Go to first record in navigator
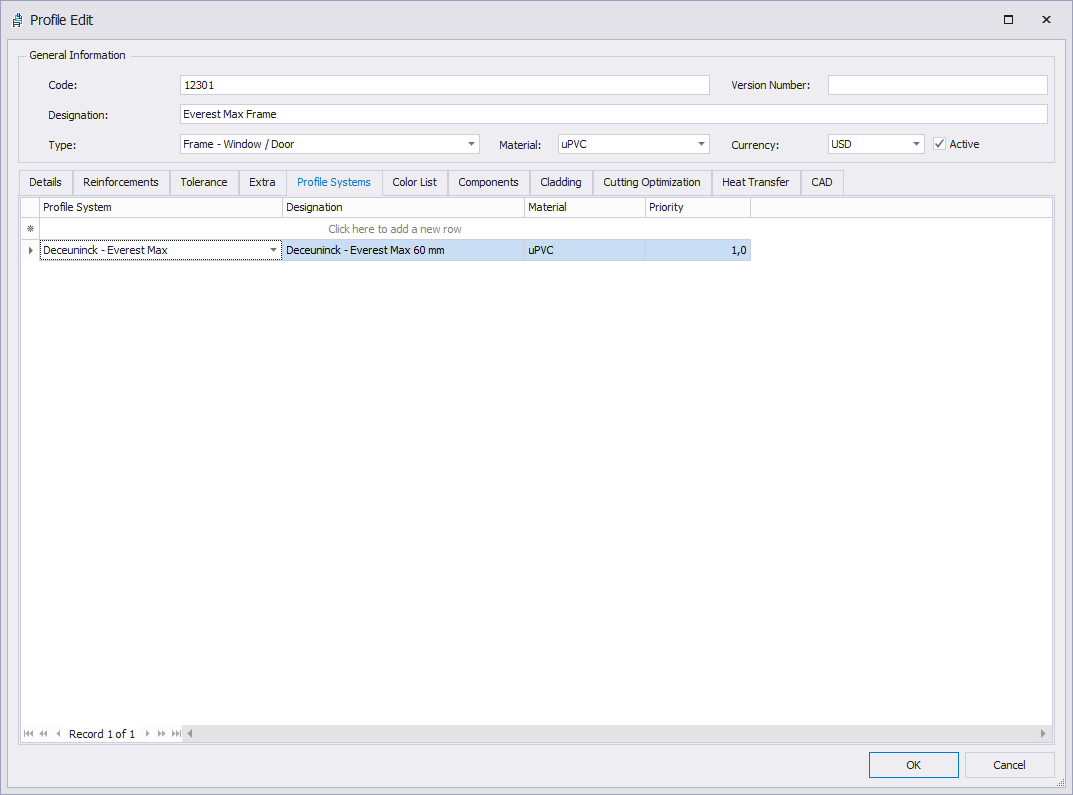 (x=28, y=734)
